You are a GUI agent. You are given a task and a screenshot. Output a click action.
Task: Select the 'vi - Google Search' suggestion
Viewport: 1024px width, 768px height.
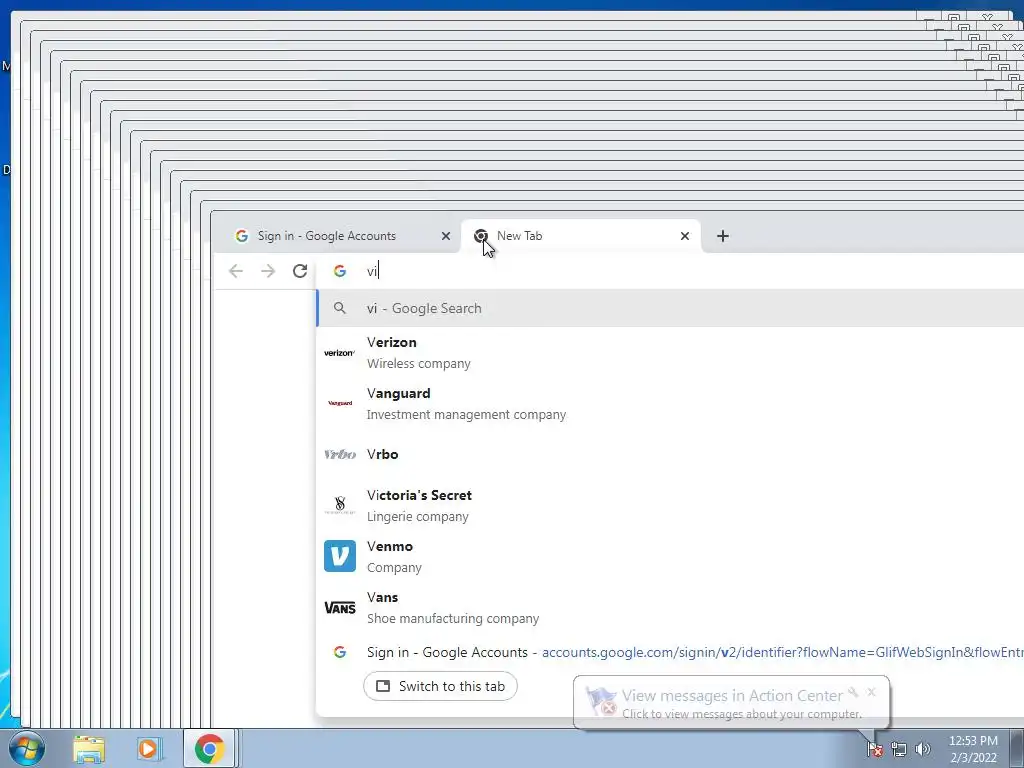(x=670, y=308)
